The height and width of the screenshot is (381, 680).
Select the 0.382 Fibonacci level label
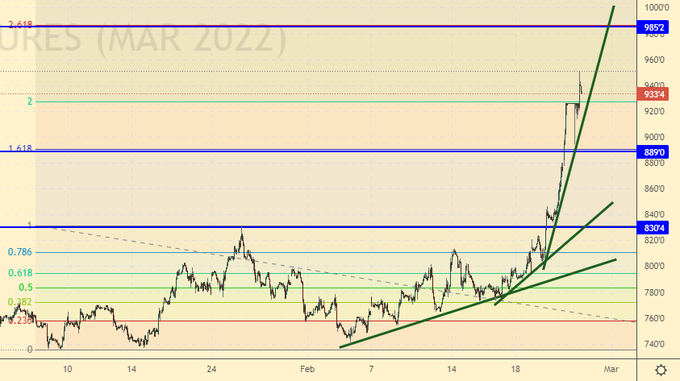[20, 302]
